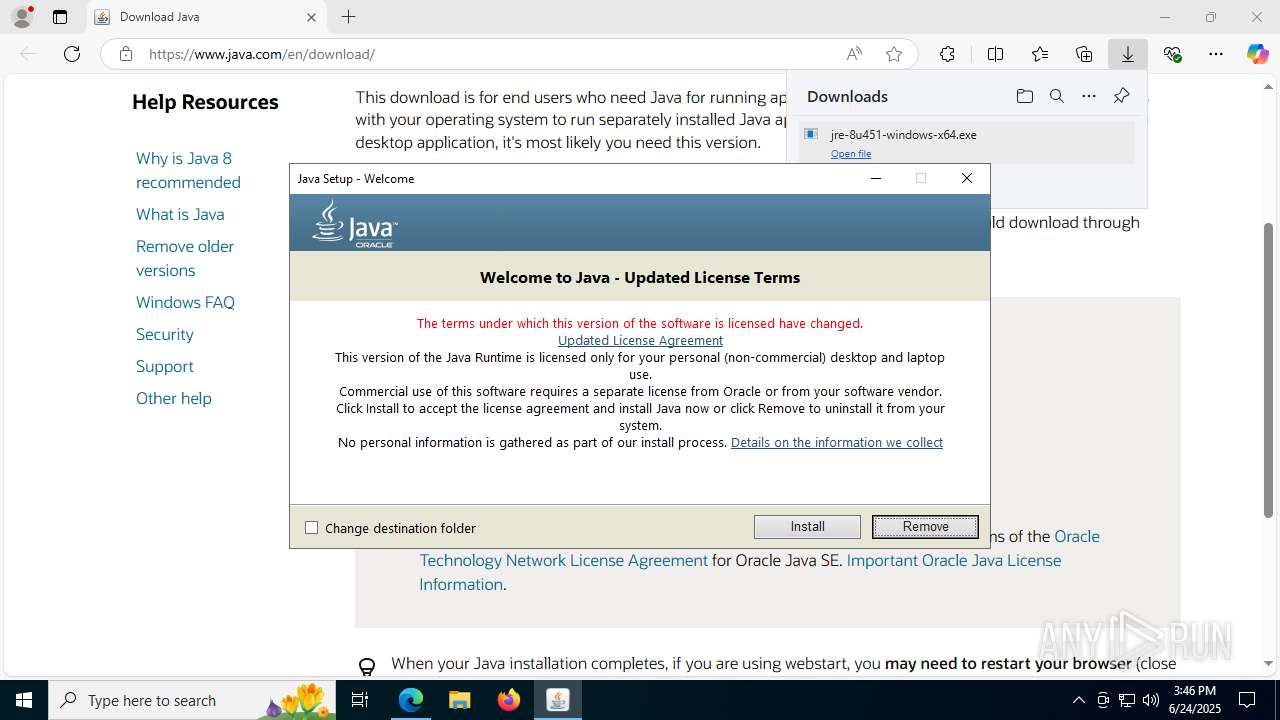Open Edge Settings and more menu
The height and width of the screenshot is (720, 1280).
click(1216, 54)
